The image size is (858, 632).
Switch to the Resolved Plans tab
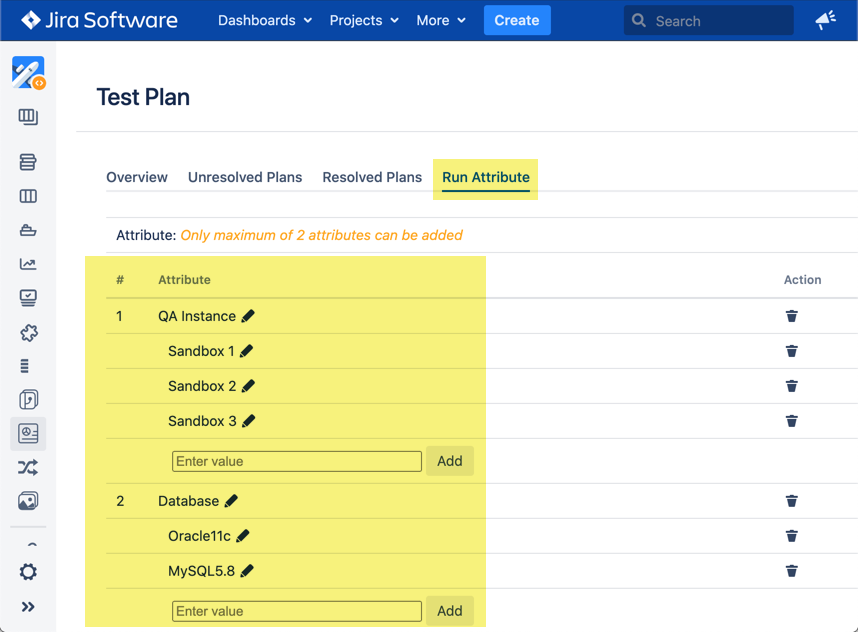tap(372, 177)
